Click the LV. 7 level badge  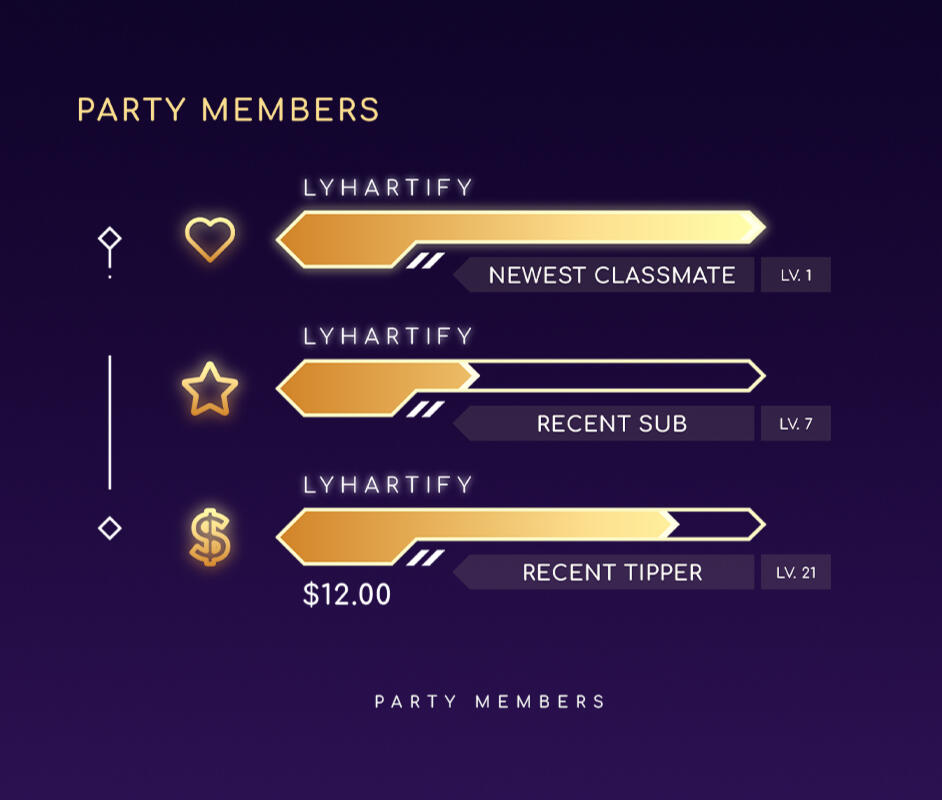coord(796,424)
